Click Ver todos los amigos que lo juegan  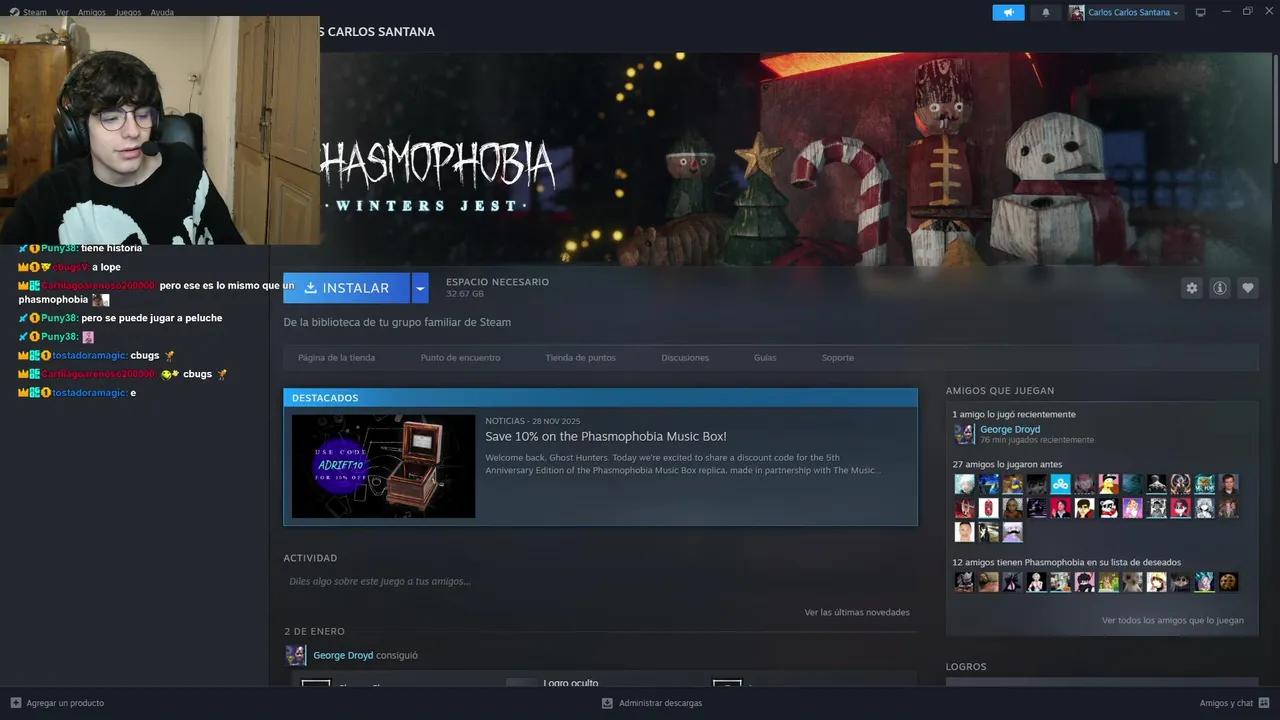1173,620
